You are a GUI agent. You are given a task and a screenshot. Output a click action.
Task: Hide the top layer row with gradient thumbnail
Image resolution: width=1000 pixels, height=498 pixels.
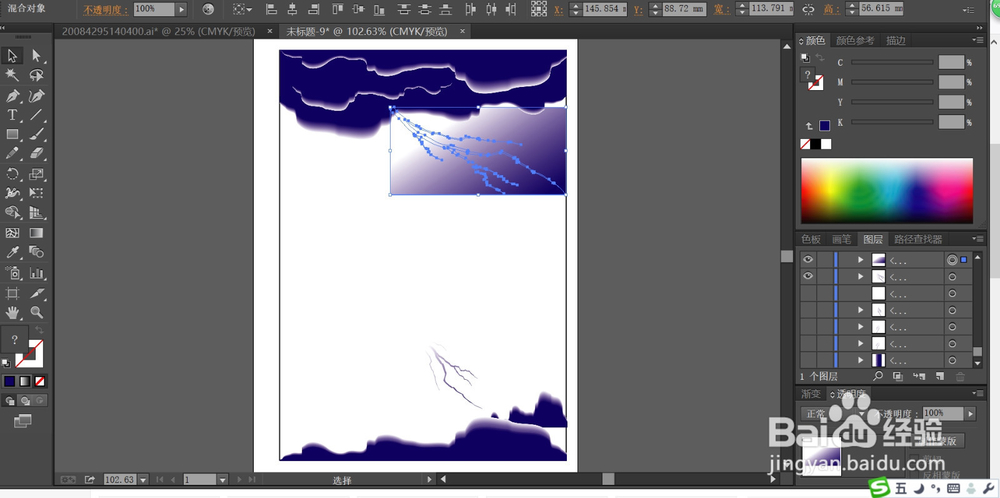coord(808,260)
